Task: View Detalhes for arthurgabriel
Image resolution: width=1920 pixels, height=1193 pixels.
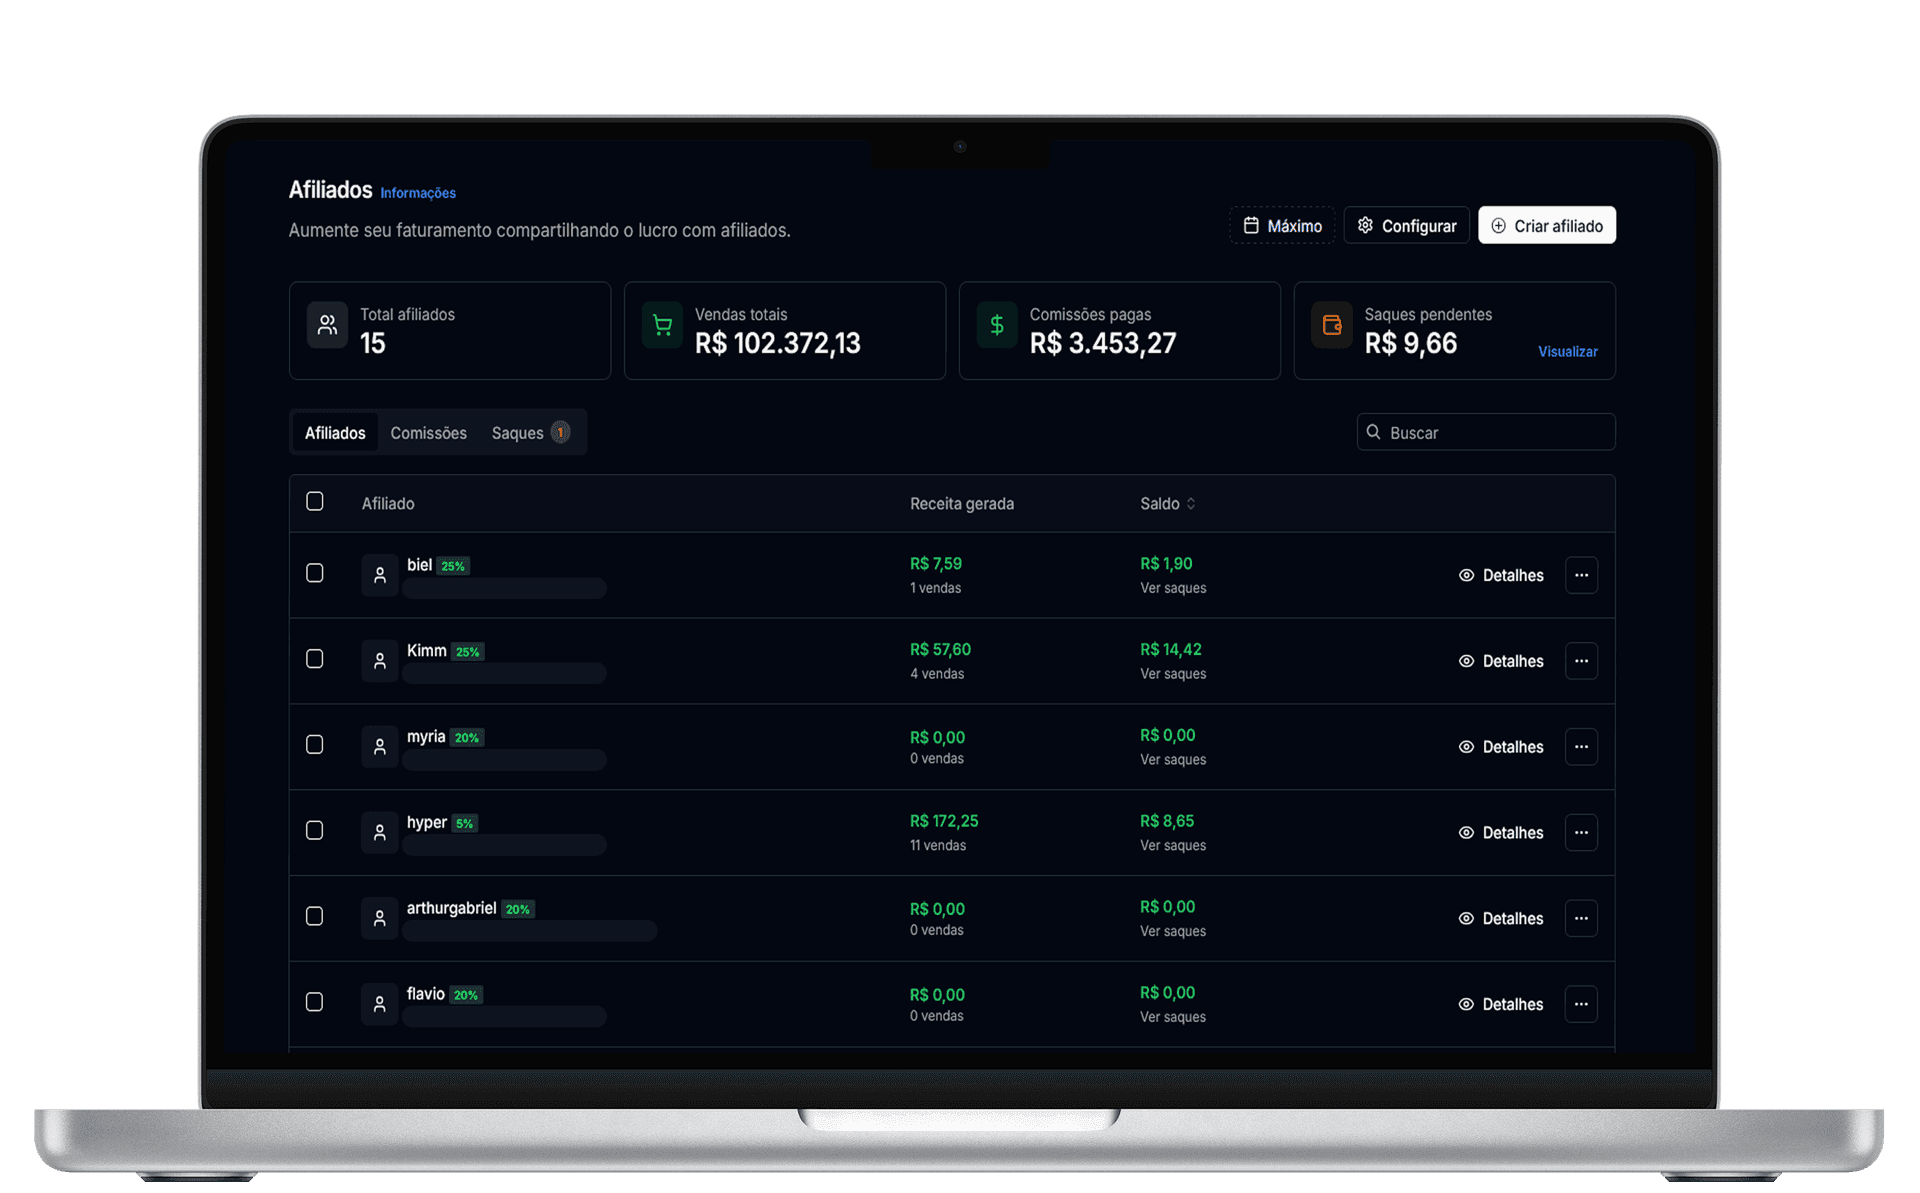Action: click(1501, 918)
